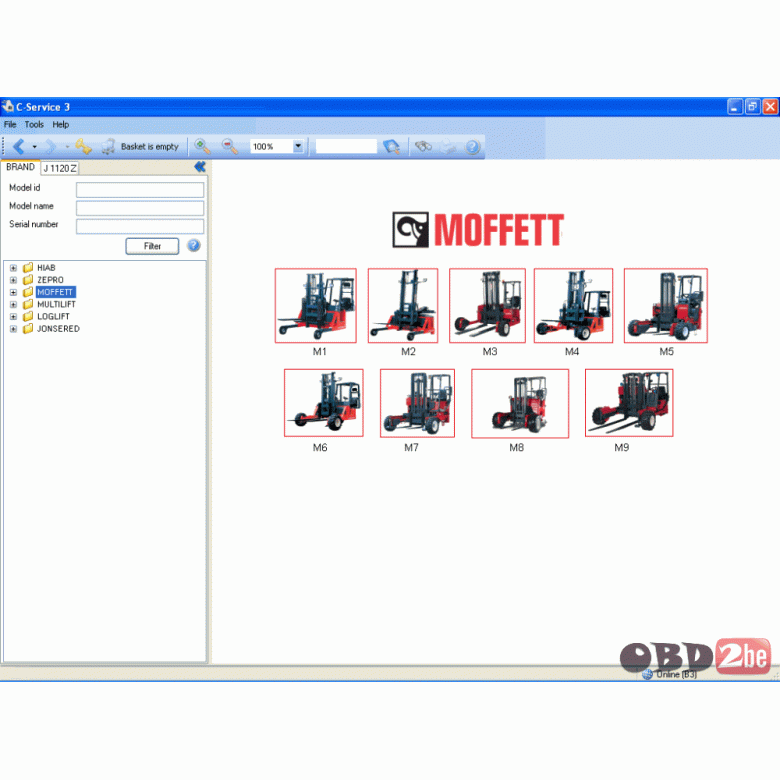Open the Back history dropdown arrow
Image resolution: width=780 pixels, height=780 pixels.
(x=34, y=147)
